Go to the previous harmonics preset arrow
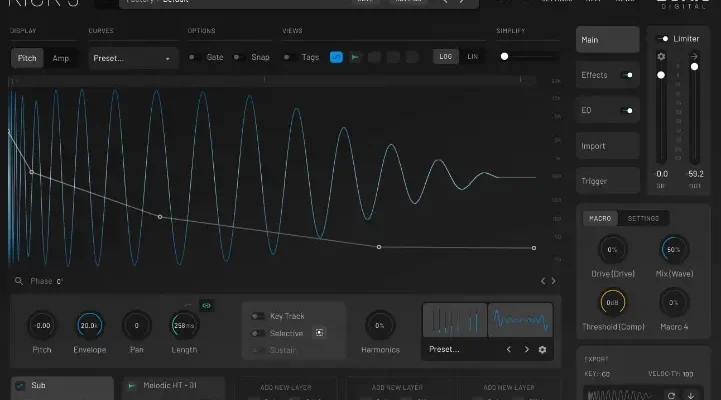This screenshot has width=721, height=400. point(509,350)
